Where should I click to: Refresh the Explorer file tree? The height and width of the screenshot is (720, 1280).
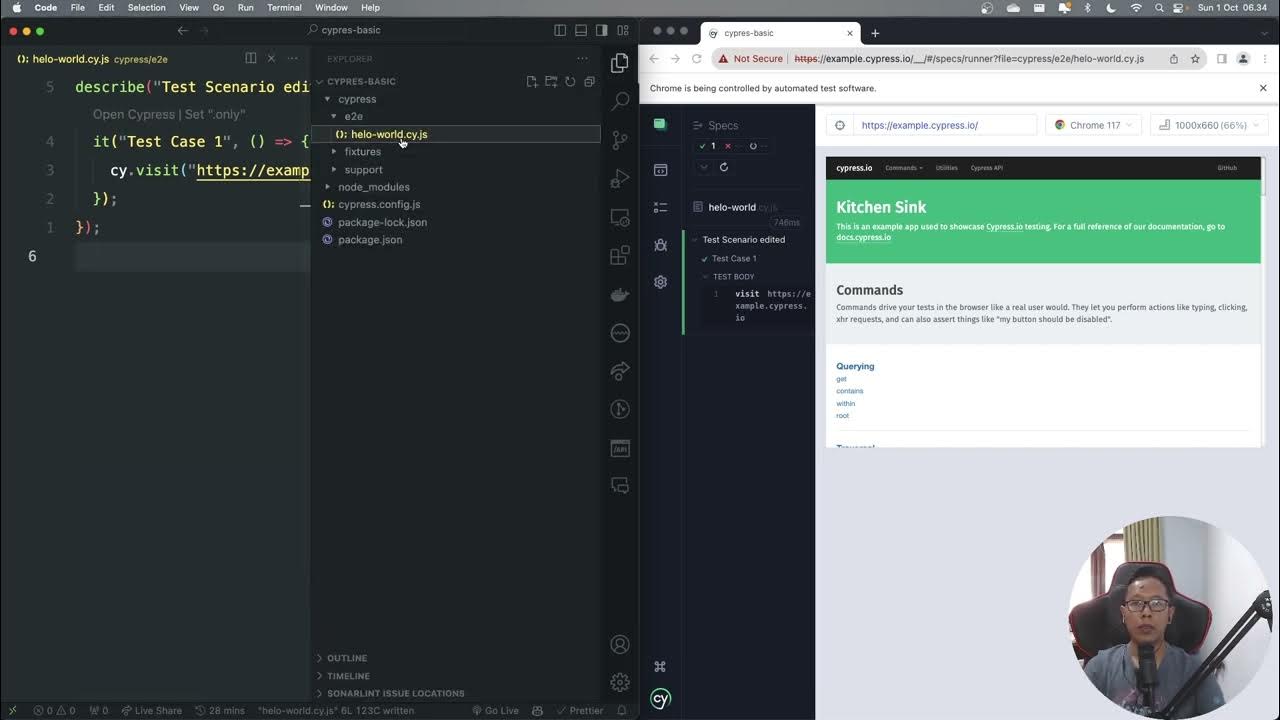pyautogui.click(x=570, y=81)
